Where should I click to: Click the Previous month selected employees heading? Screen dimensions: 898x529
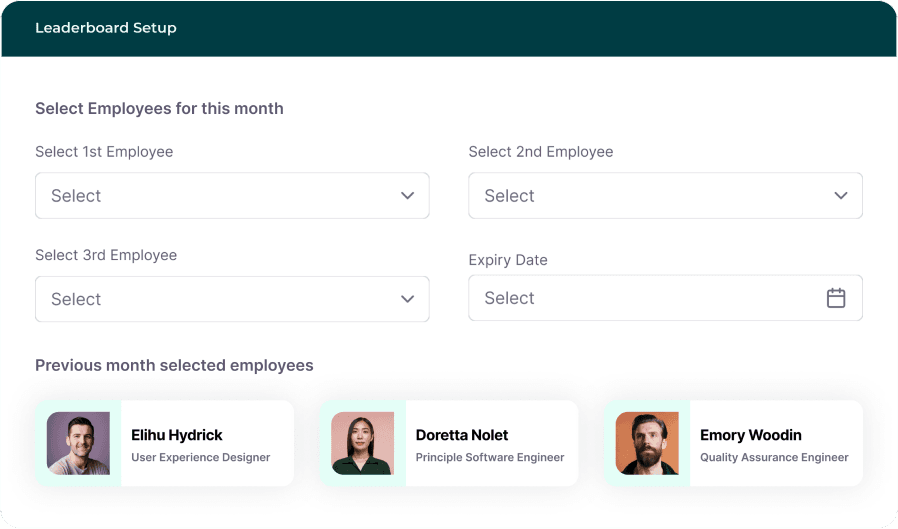click(x=174, y=365)
